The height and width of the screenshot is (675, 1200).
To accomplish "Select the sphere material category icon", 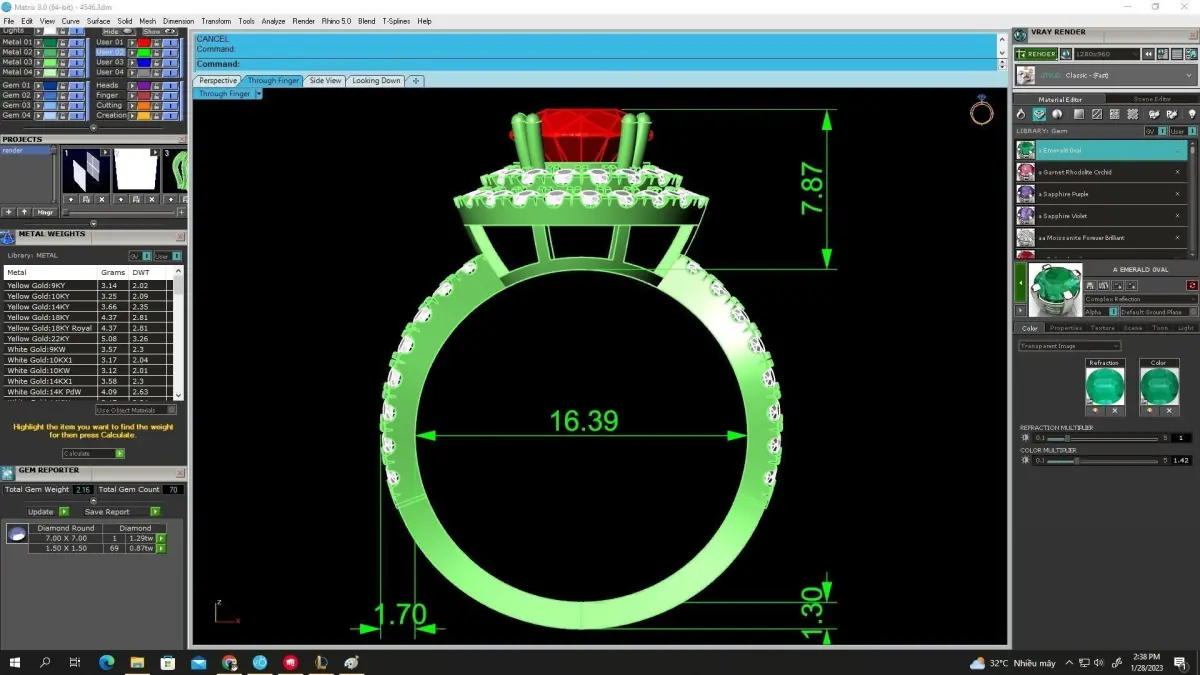I will [x=1057, y=114].
